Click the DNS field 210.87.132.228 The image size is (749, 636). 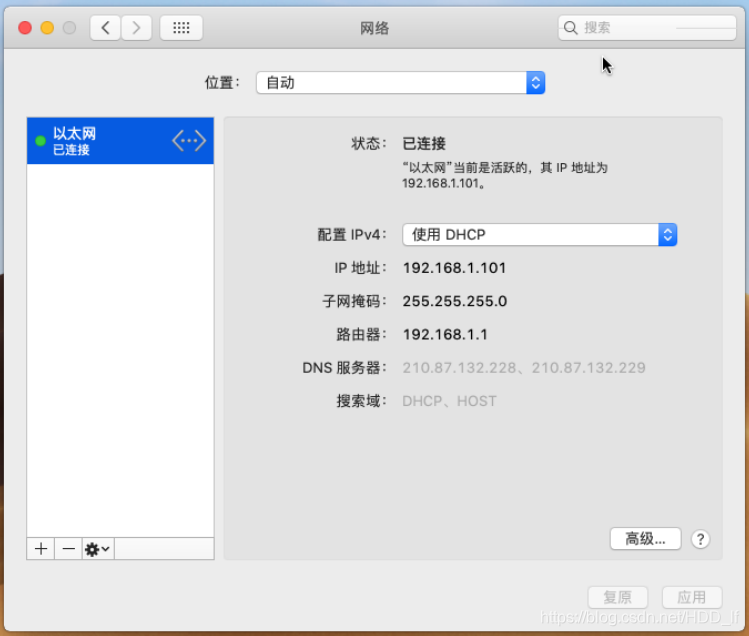point(459,367)
